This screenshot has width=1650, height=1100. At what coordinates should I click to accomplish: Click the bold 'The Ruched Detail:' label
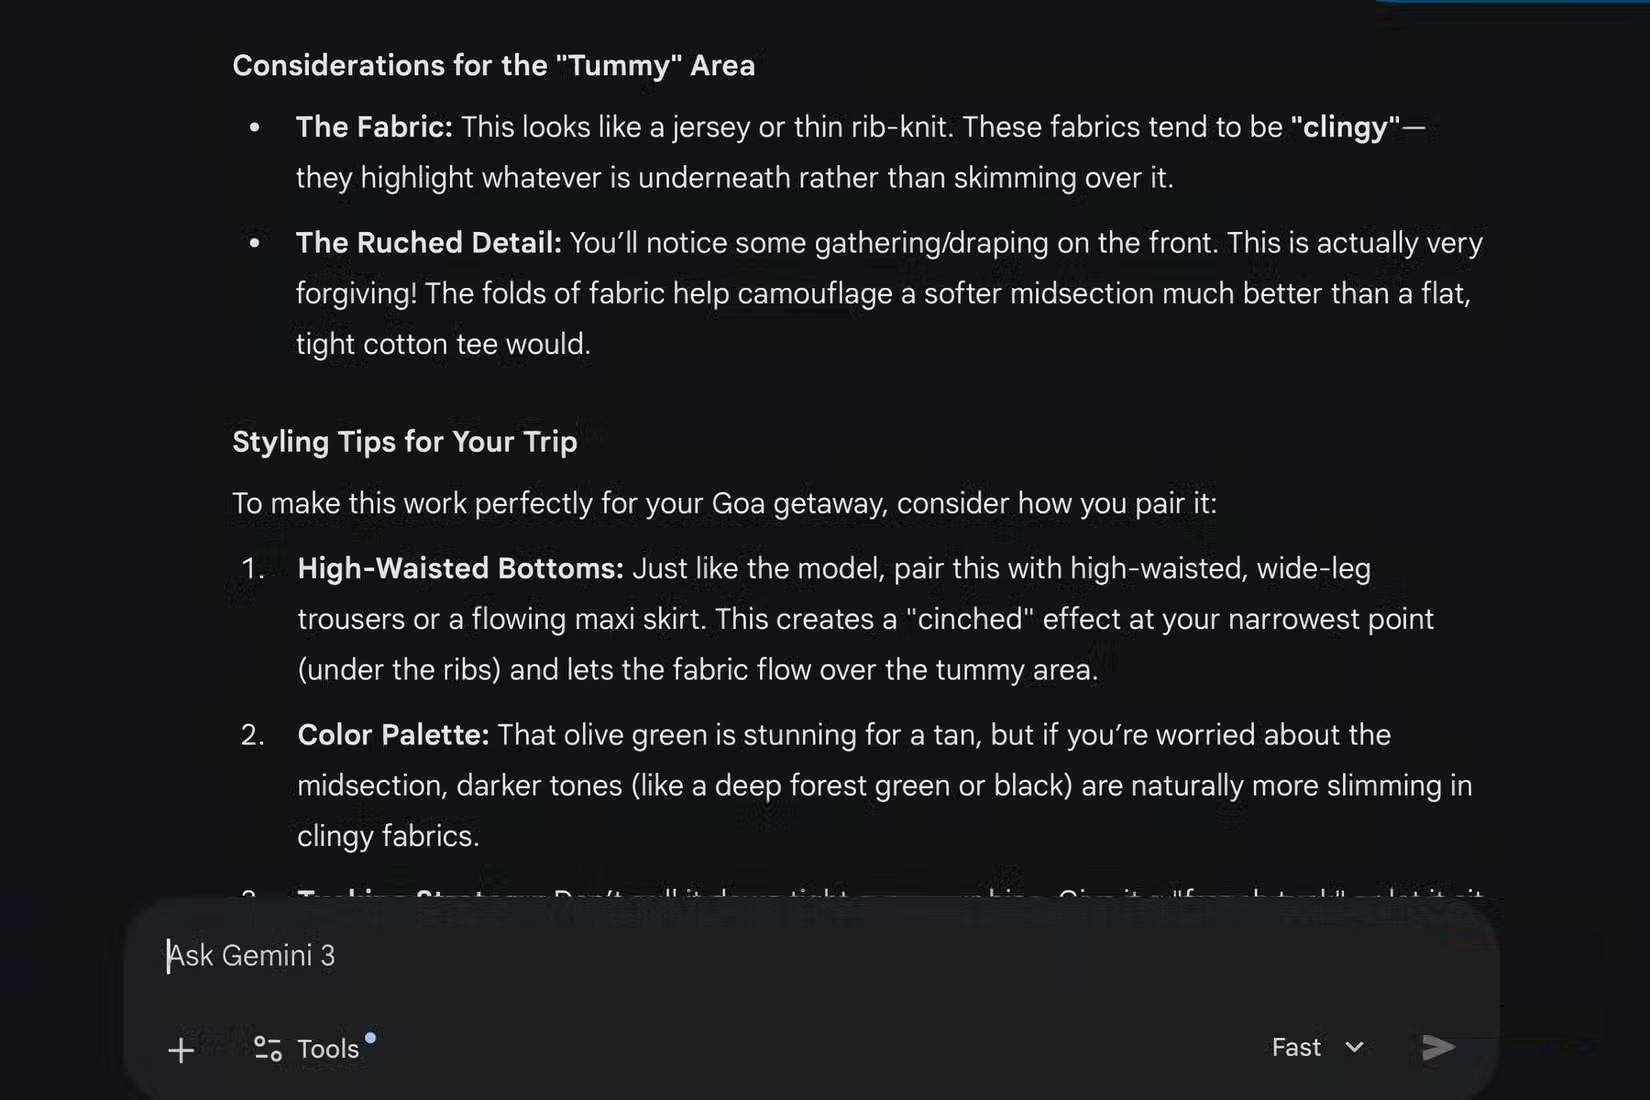pyautogui.click(x=428, y=243)
